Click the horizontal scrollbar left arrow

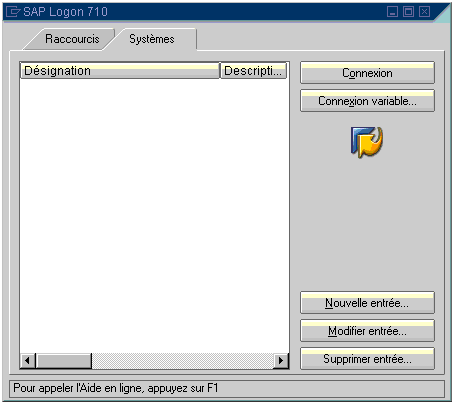pyautogui.click(x=28, y=361)
